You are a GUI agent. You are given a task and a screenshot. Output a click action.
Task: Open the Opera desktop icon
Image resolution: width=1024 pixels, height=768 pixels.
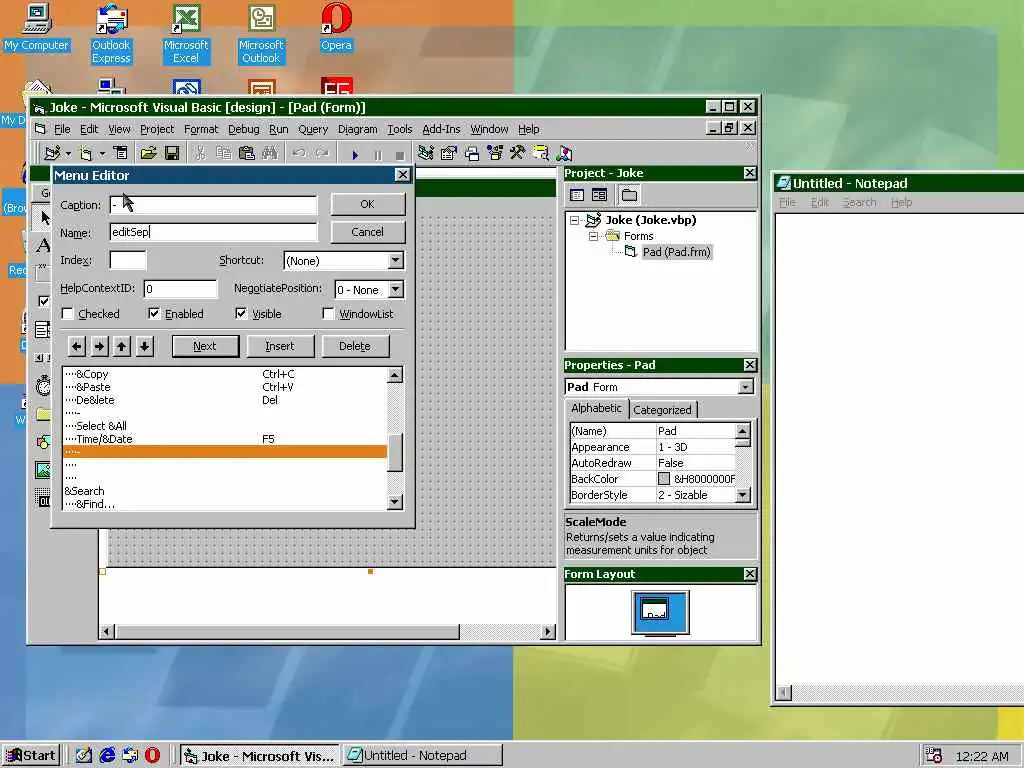tap(336, 28)
